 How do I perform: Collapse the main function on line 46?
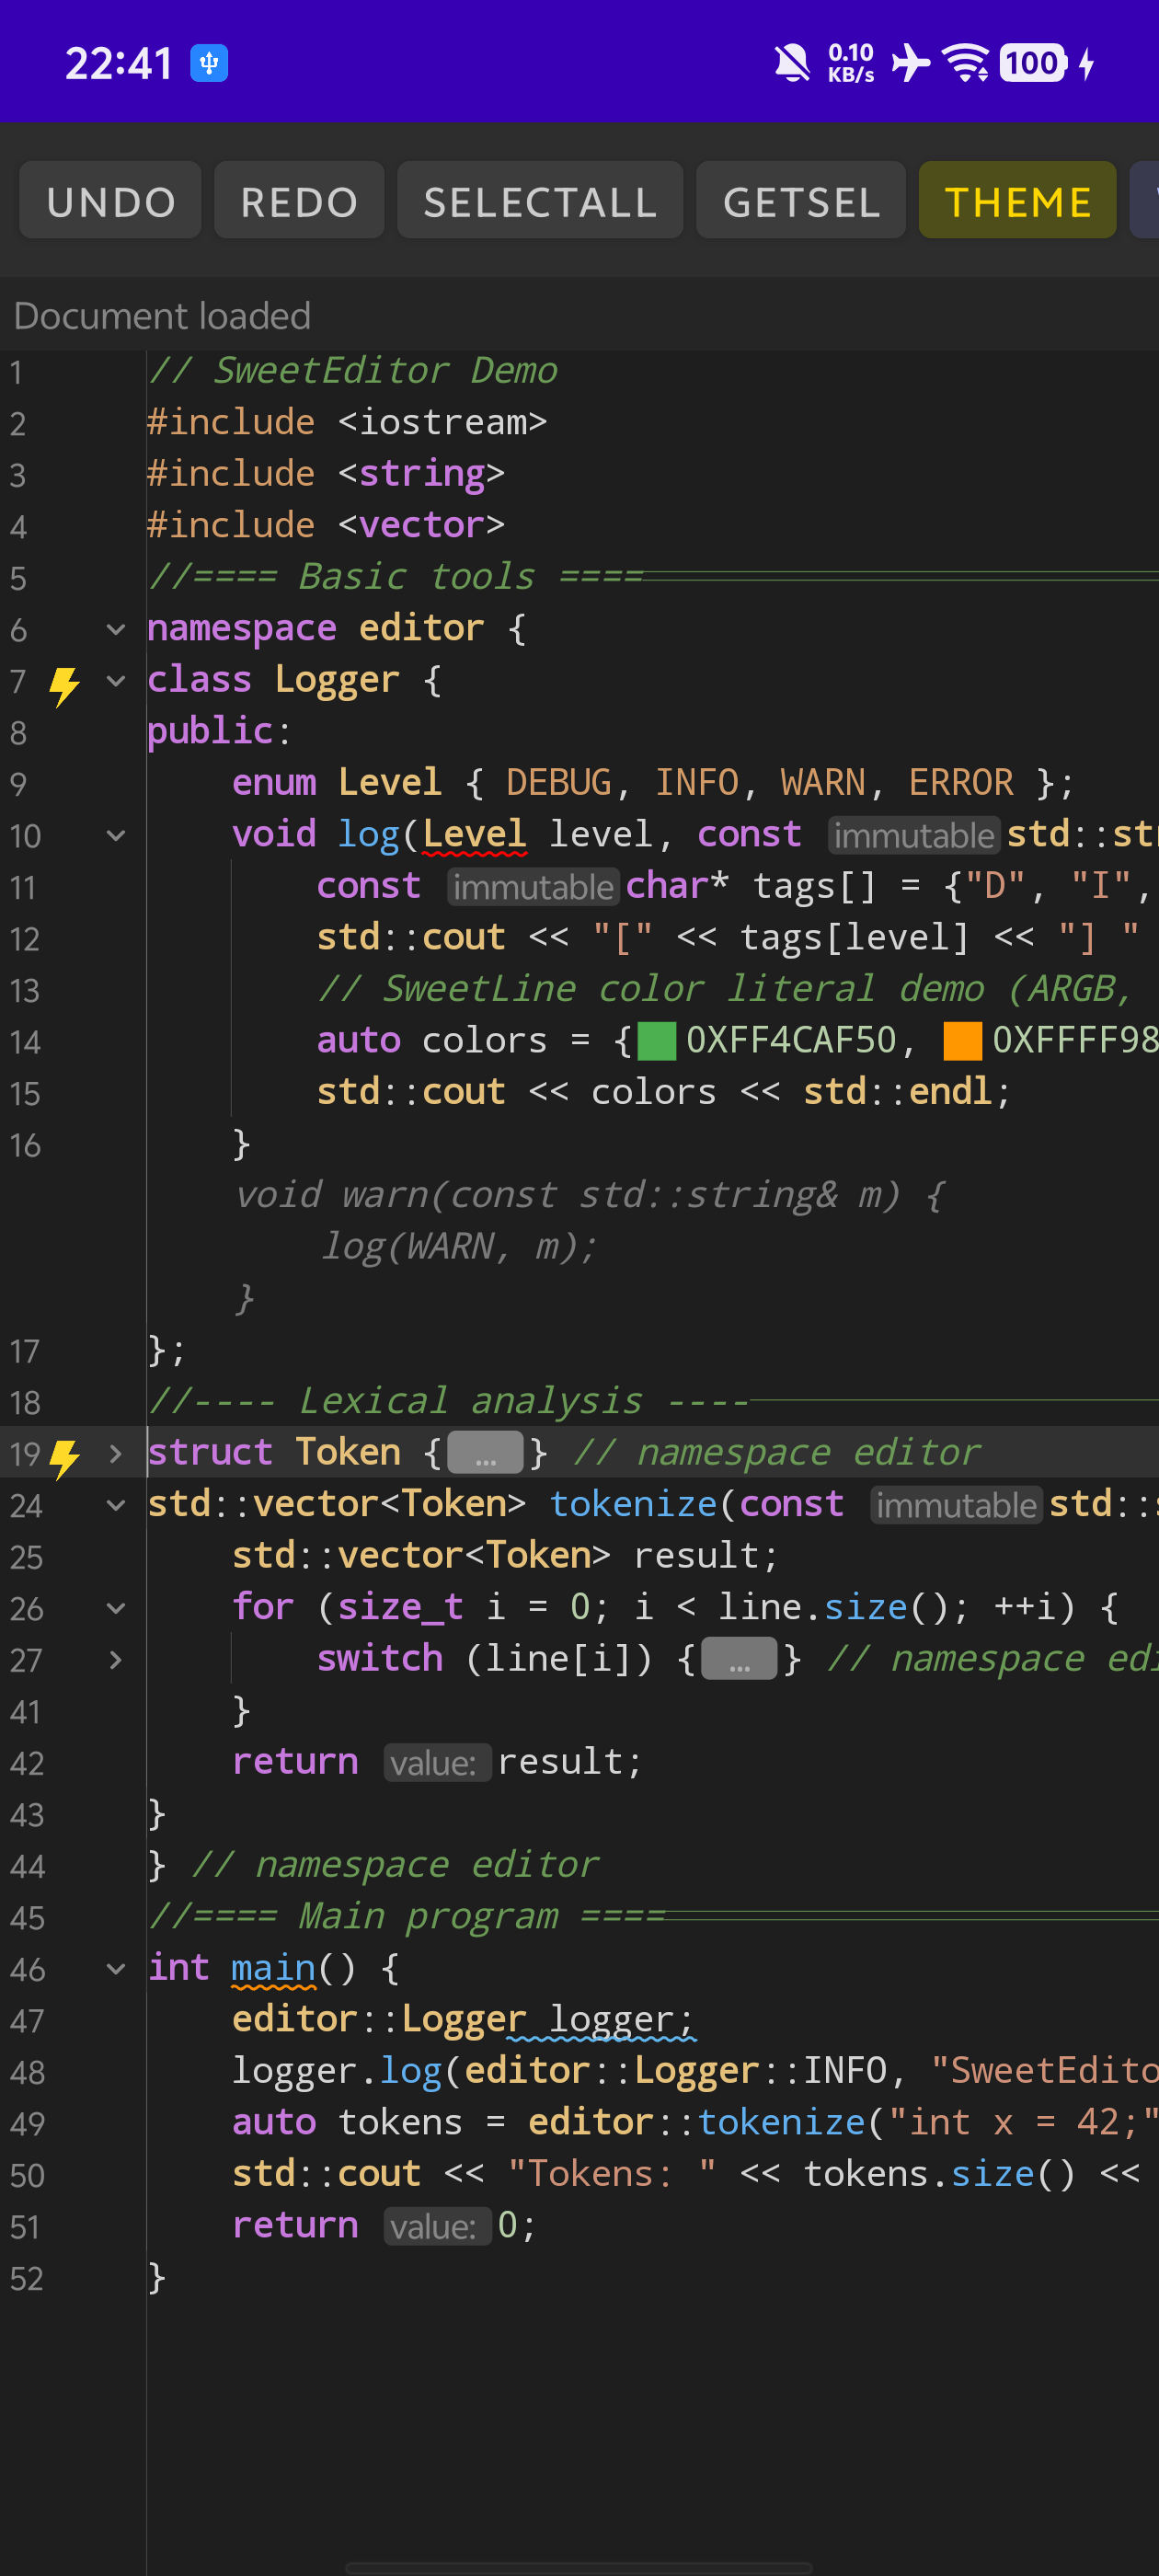click(x=116, y=1969)
